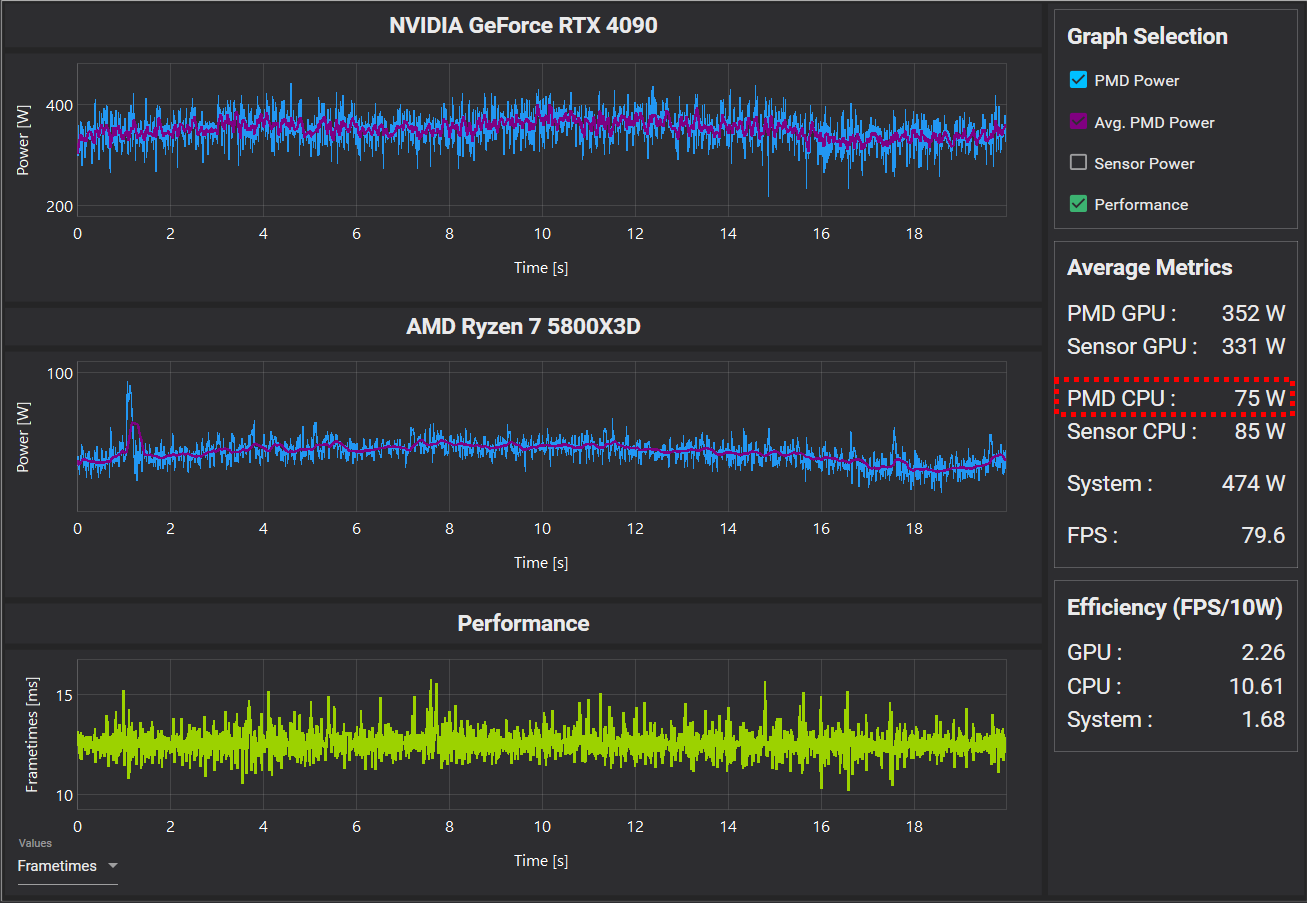
Task: Click the Power [W] axis label of GPU graph
Action: (24, 140)
